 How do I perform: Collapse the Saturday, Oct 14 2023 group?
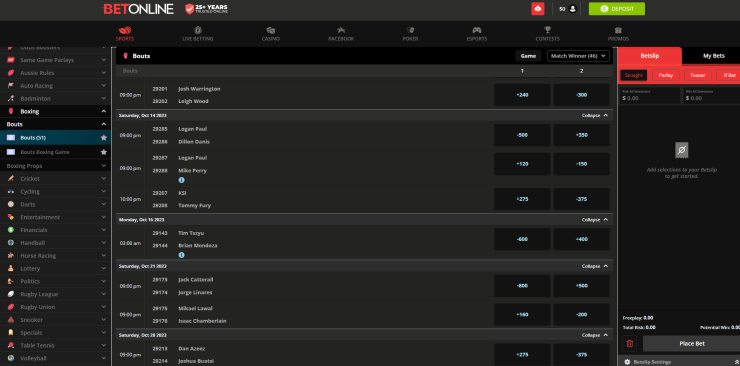[595, 115]
